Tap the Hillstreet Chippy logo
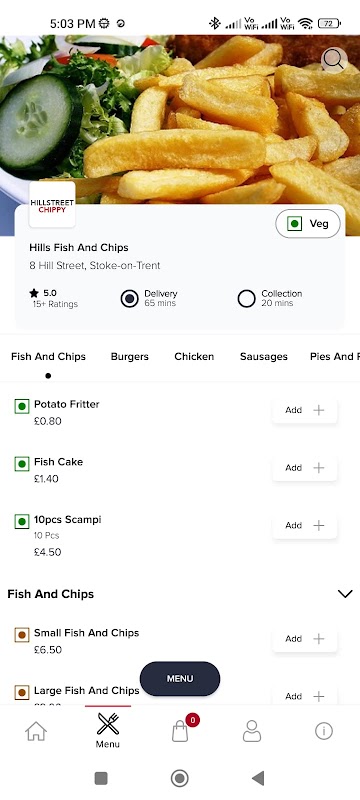This screenshot has width=360, height=800. pyautogui.click(x=52, y=205)
